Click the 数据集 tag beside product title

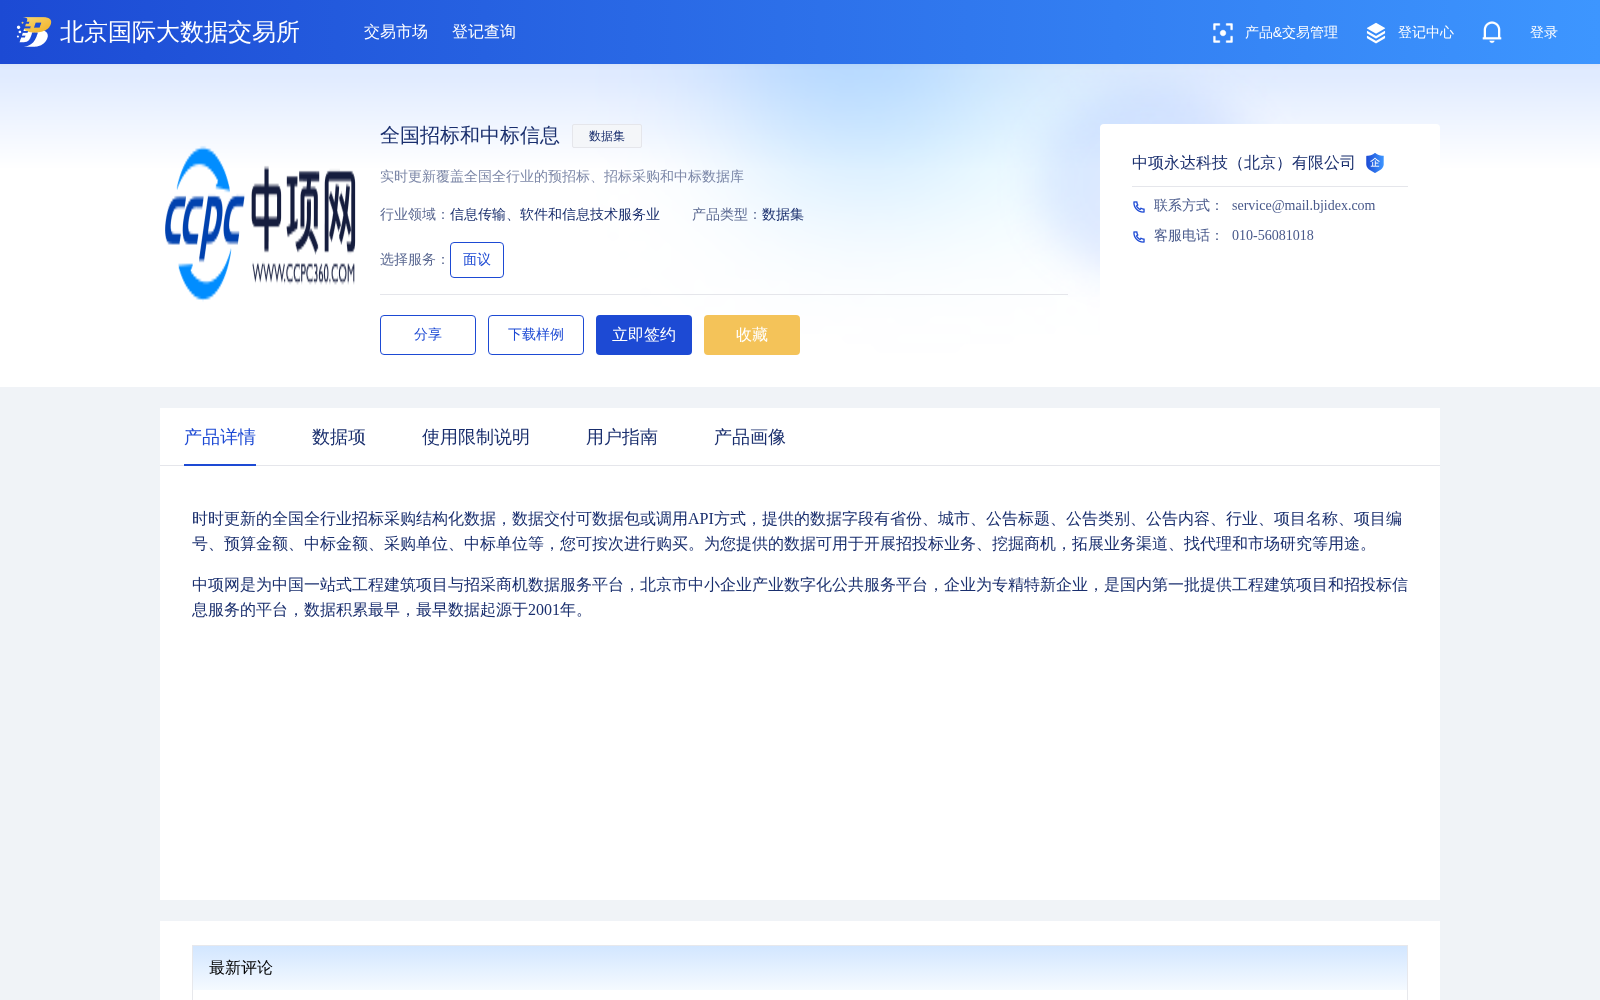pyautogui.click(x=607, y=136)
